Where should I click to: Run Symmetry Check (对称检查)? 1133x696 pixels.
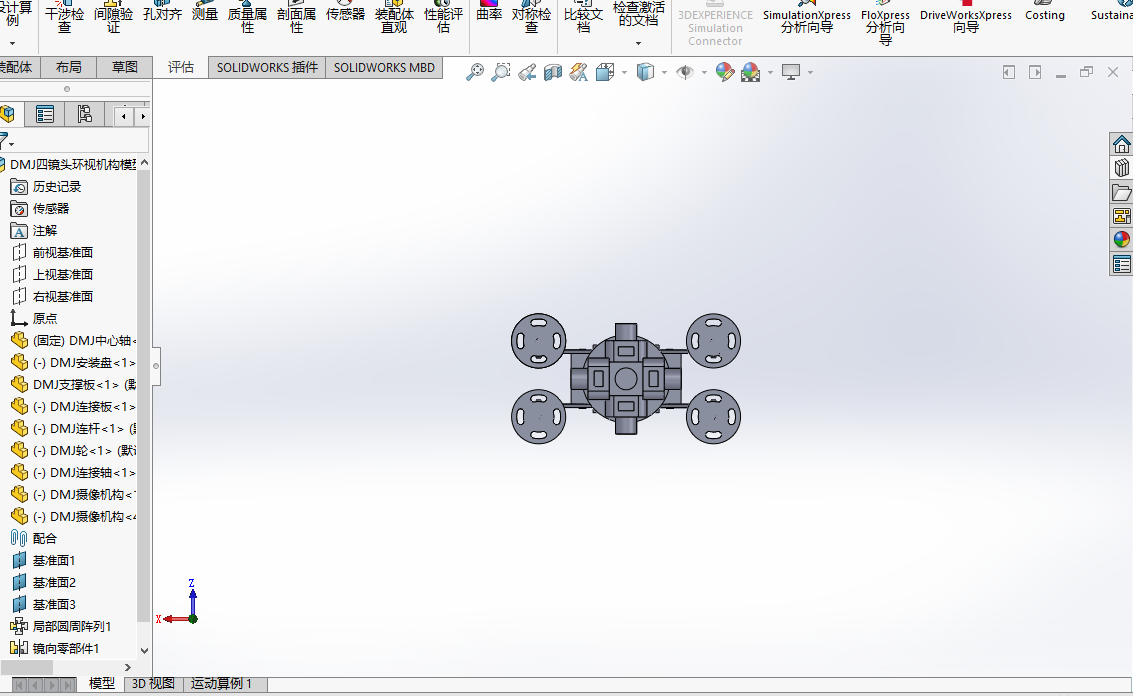tap(532, 17)
